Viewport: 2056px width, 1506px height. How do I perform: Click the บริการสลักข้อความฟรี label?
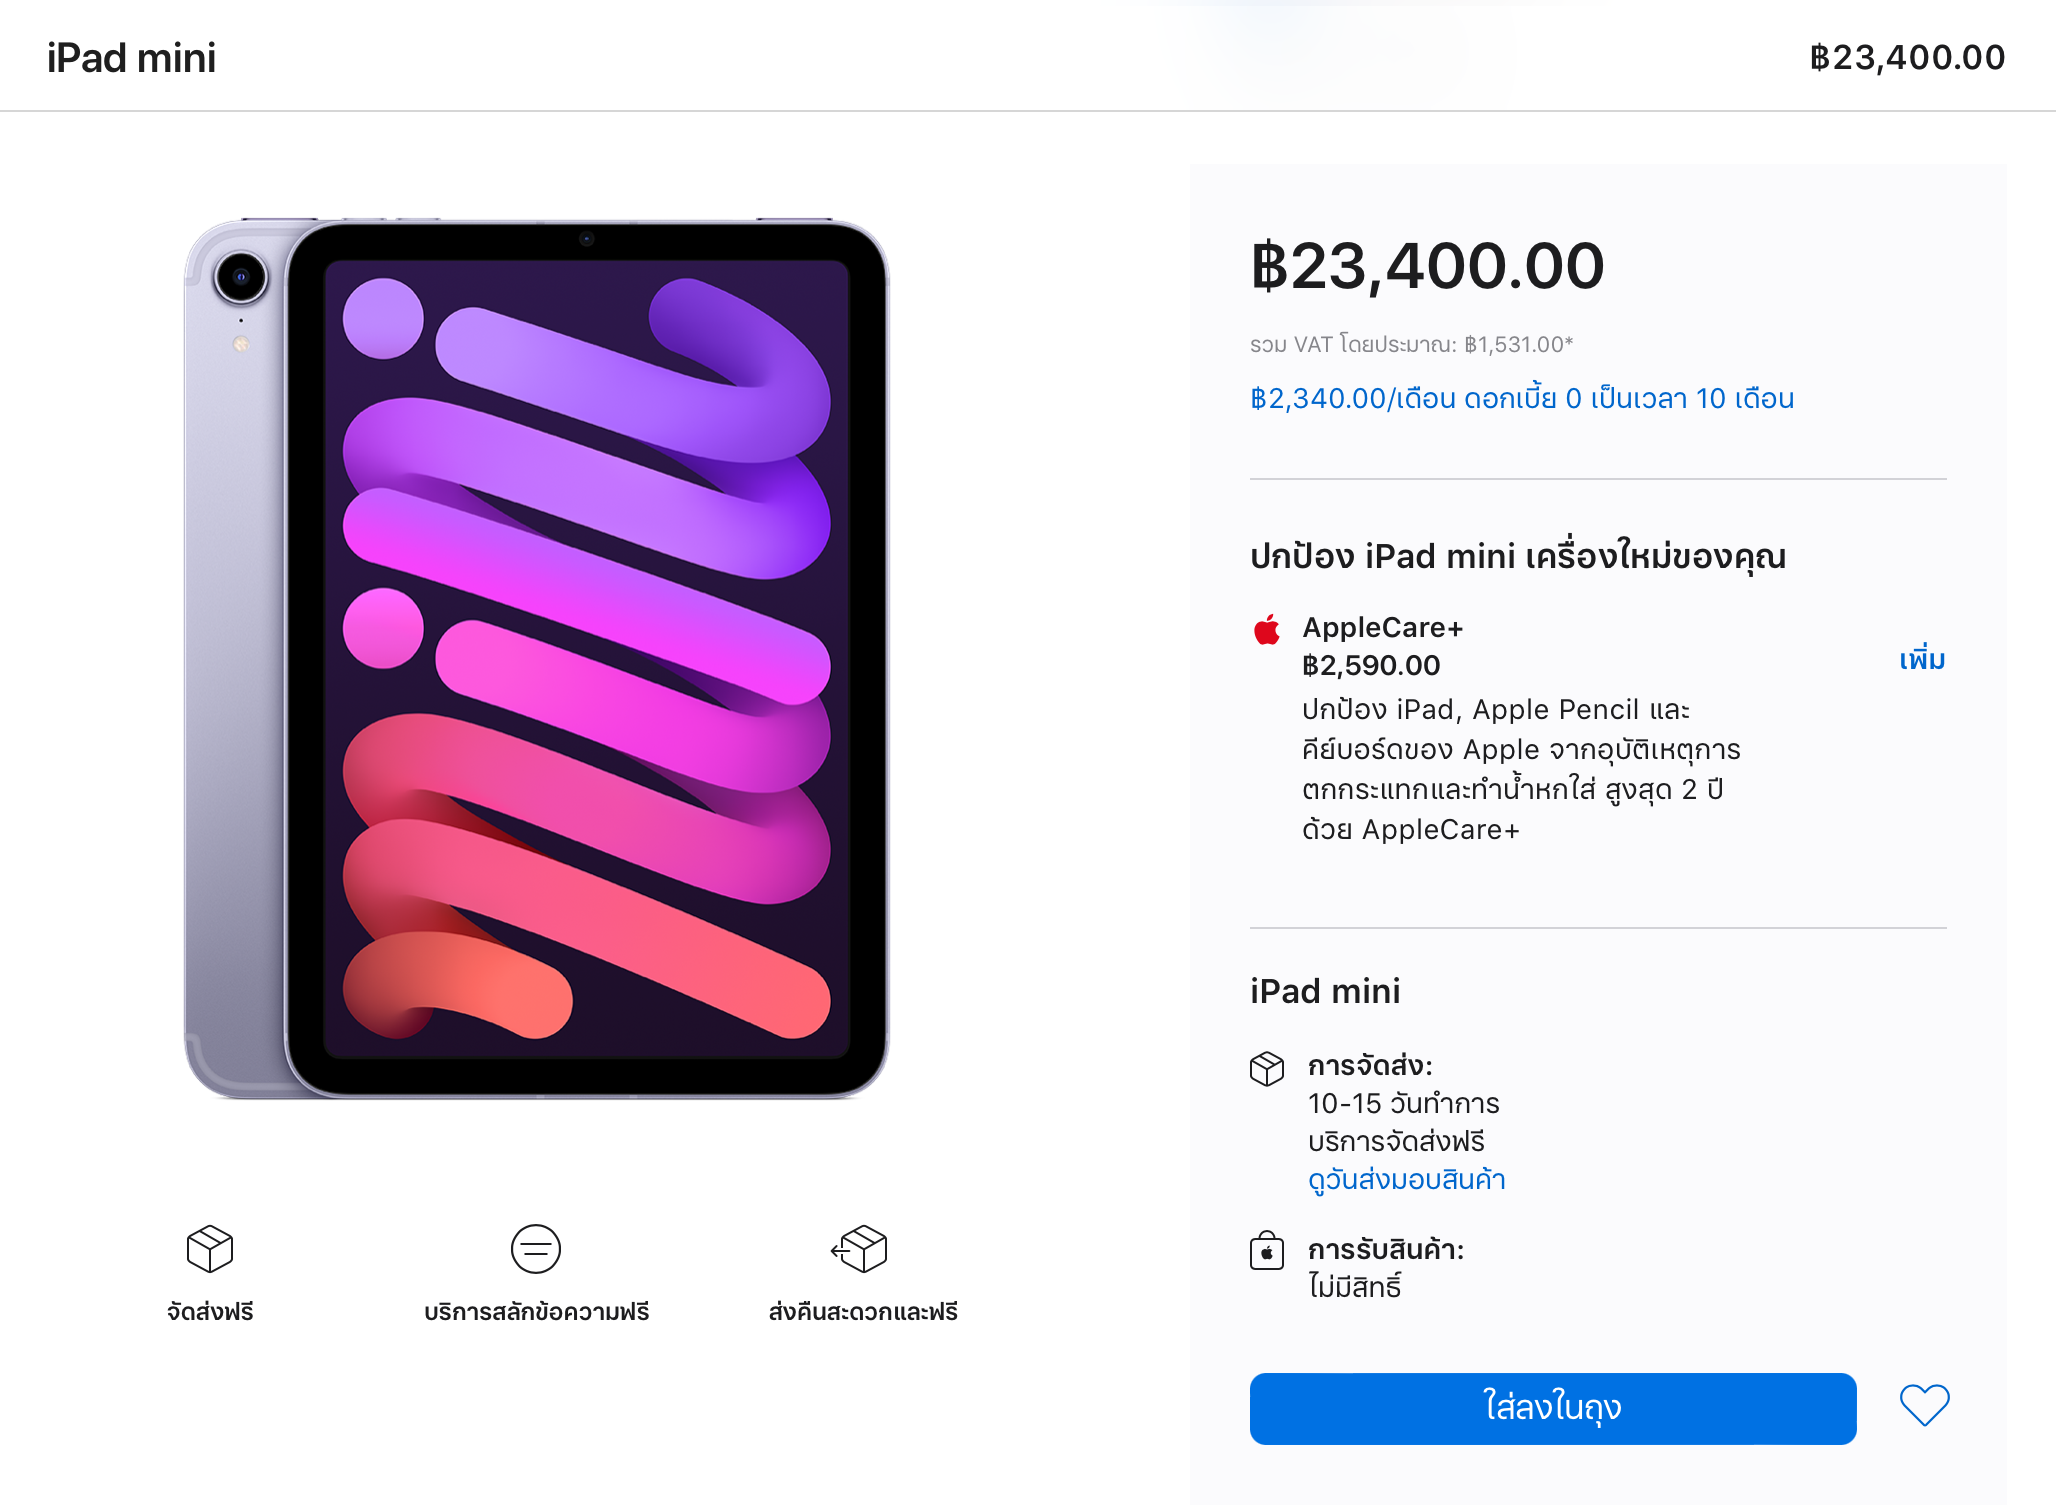pyautogui.click(x=536, y=1312)
